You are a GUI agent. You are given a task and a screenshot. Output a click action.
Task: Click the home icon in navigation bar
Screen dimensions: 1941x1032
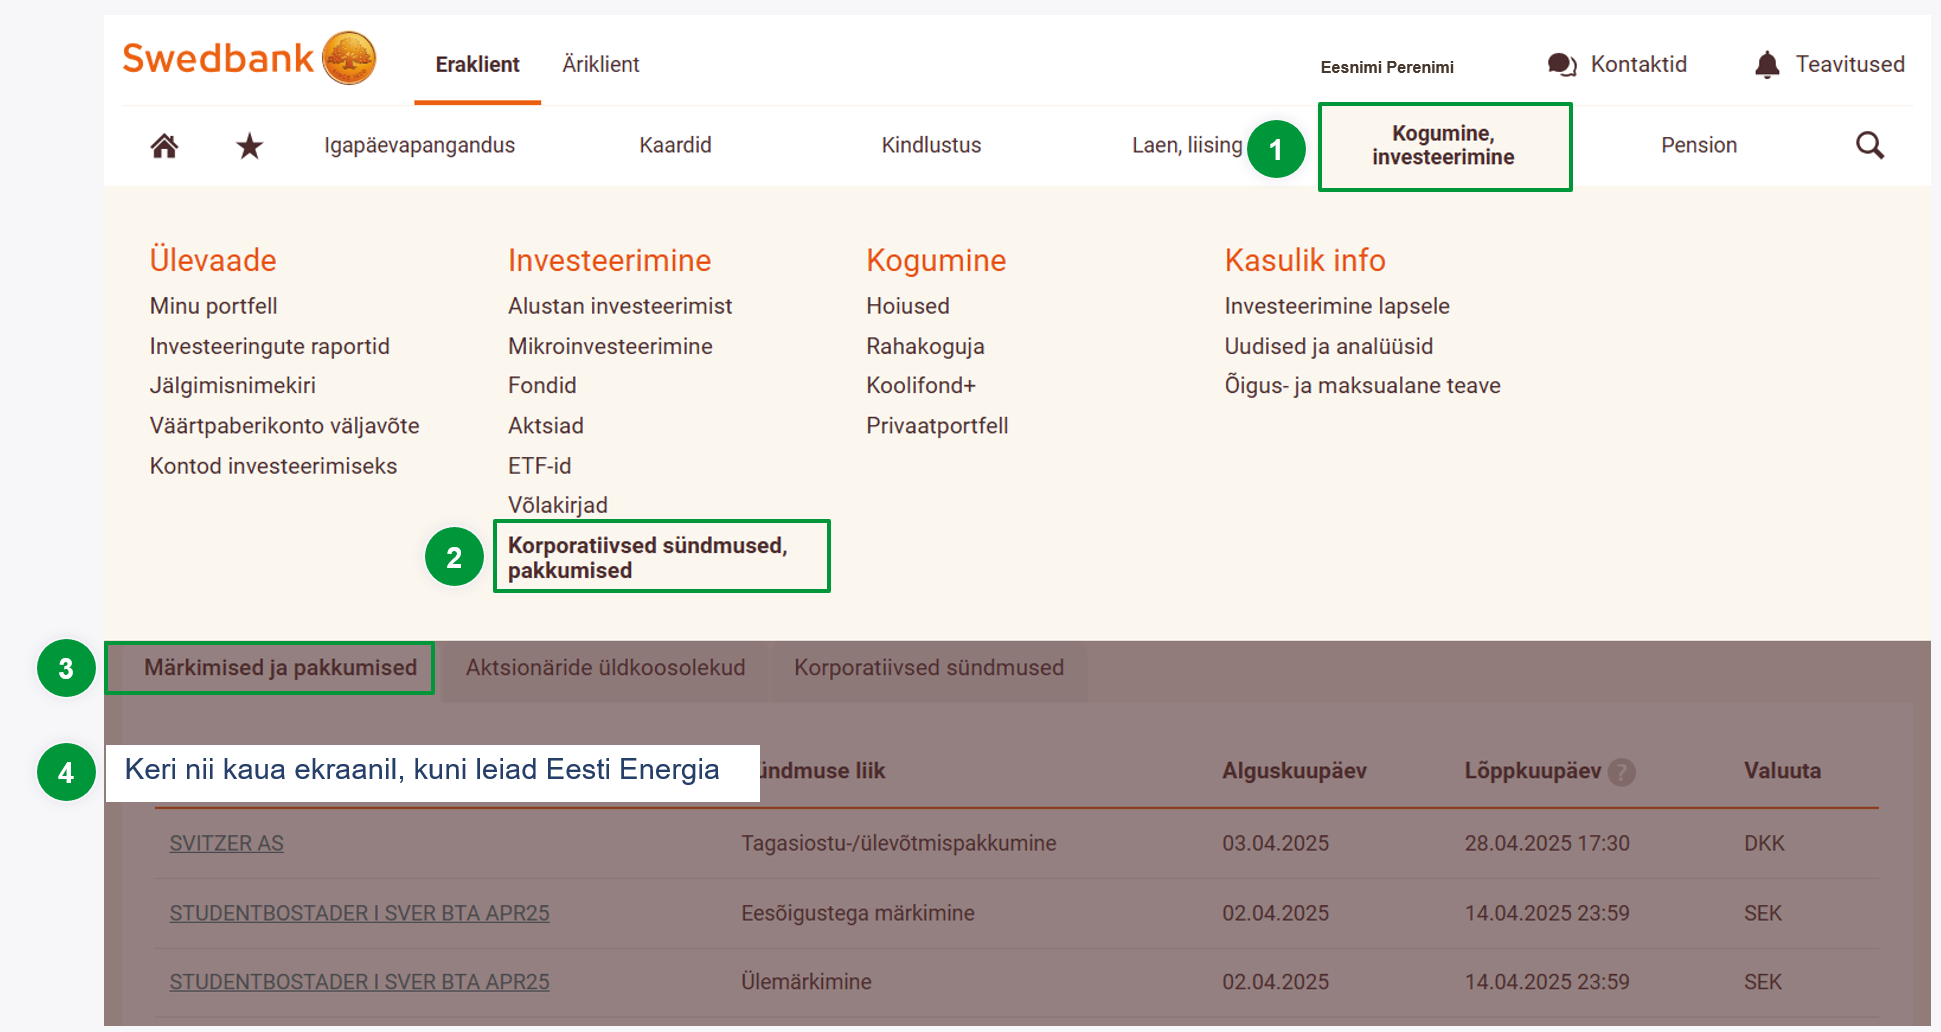pyautogui.click(x=164, y=146)
